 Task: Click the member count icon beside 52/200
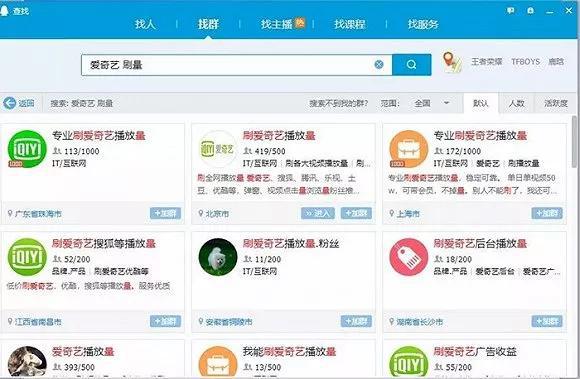57,259
